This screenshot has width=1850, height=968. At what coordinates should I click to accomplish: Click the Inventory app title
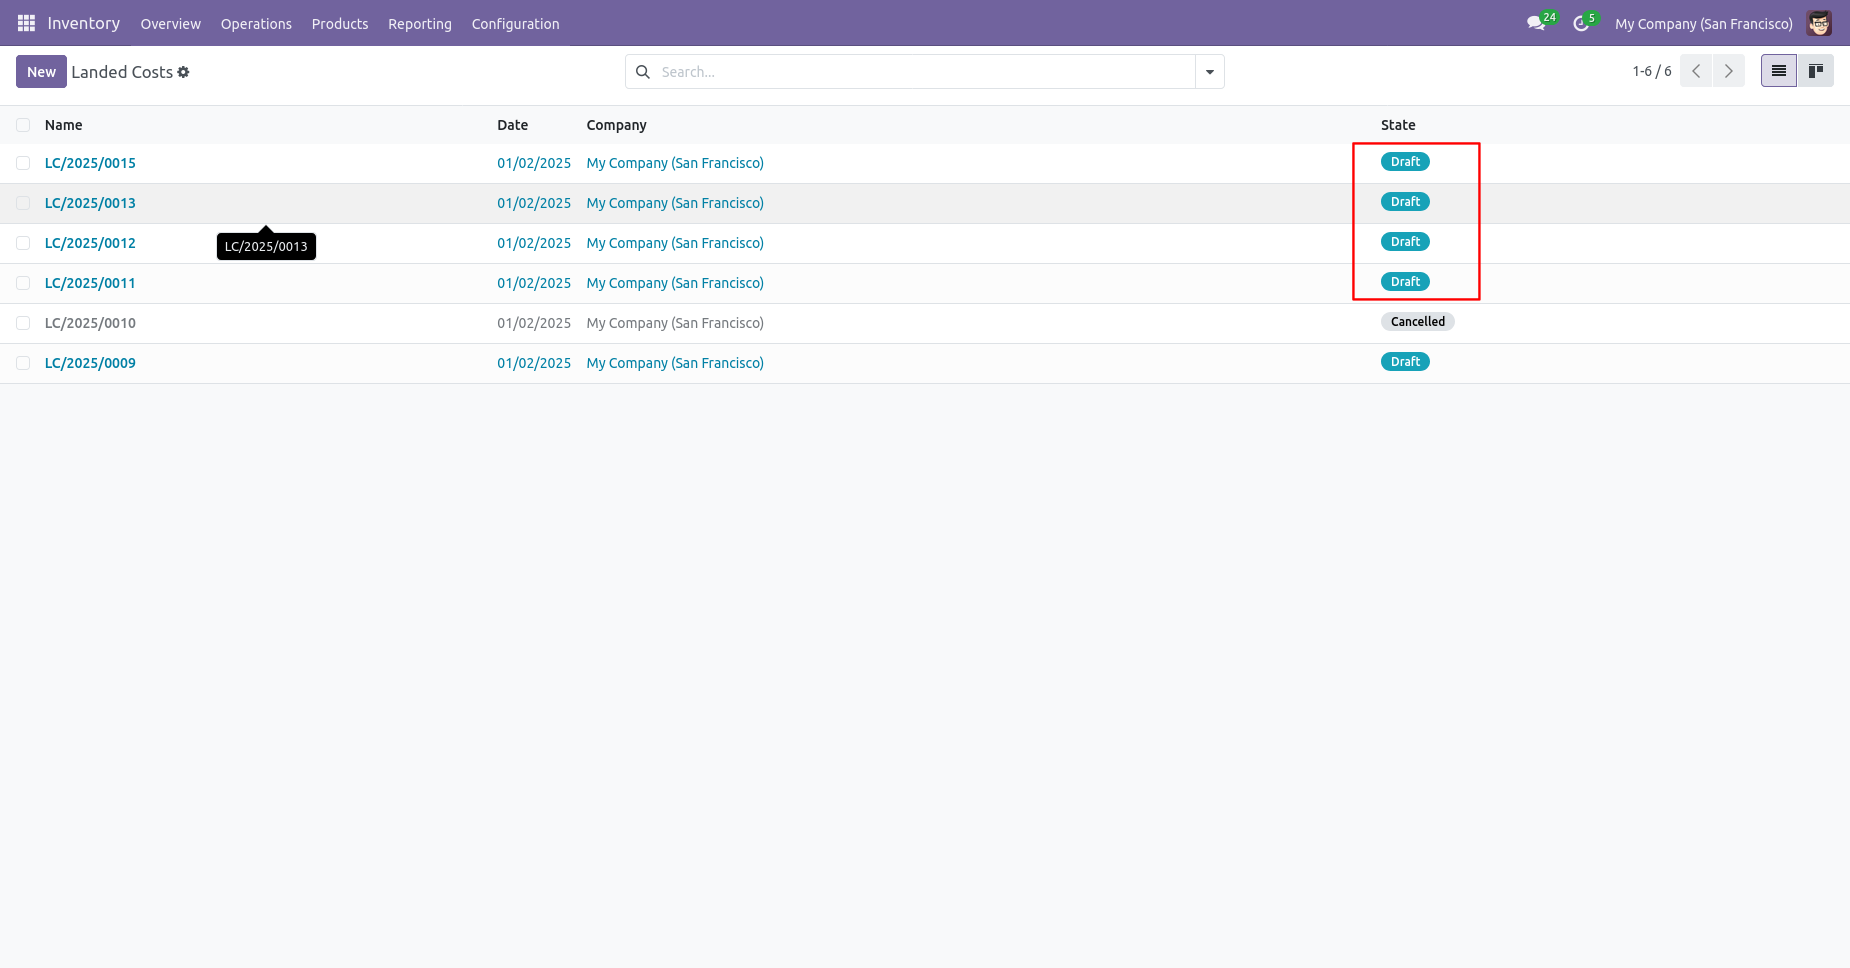coord(84,23)
